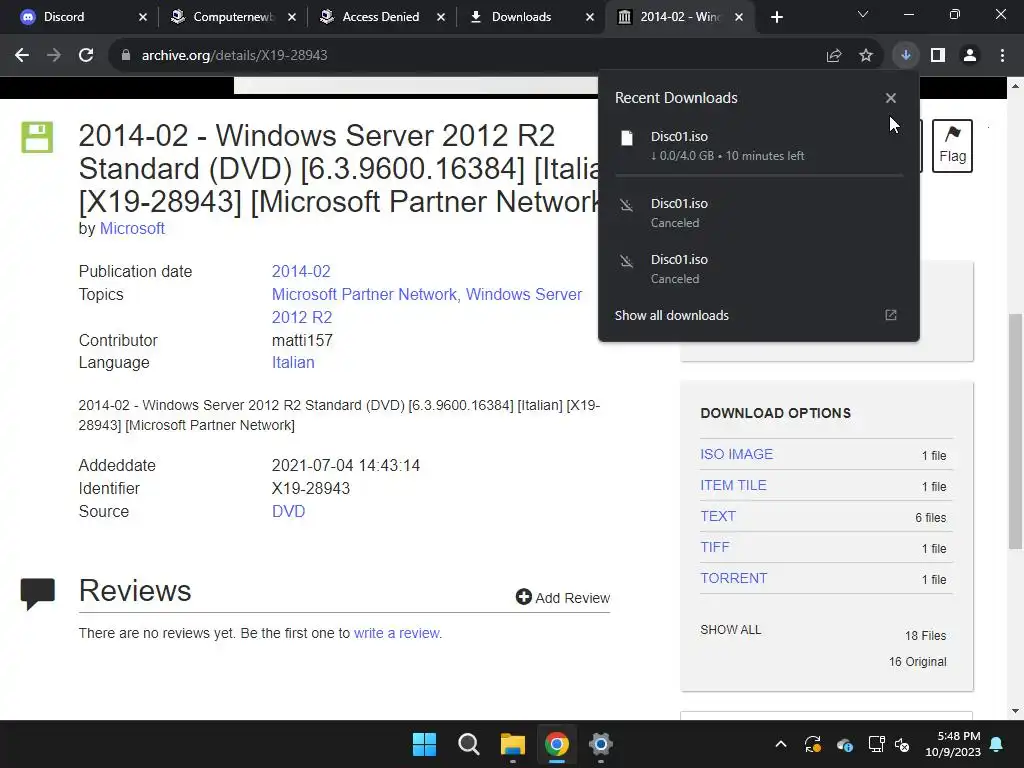Click the Flag button
The image size is (1024, 768).
click(x=952, y=146)
